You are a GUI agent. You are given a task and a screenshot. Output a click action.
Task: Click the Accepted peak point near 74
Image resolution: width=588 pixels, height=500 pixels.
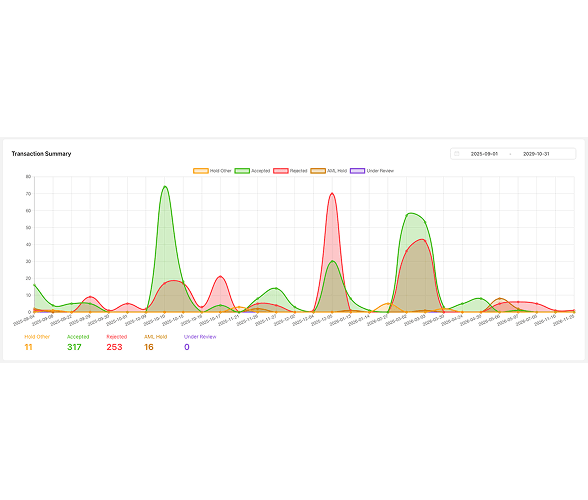[165, 187]
